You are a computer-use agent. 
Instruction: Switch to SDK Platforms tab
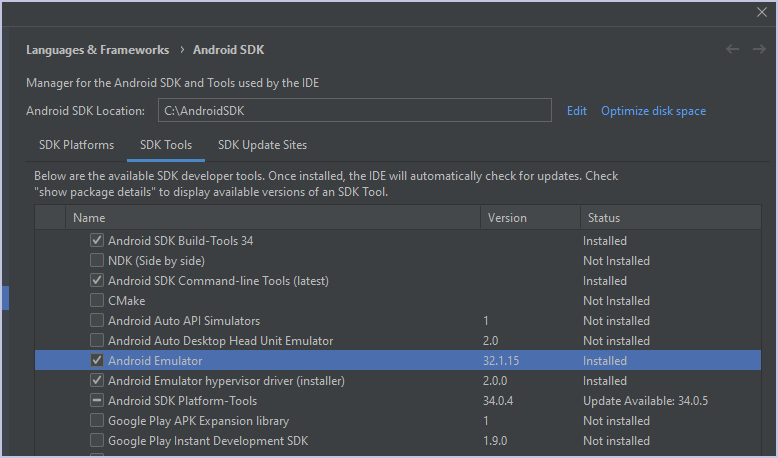[76, 145]
